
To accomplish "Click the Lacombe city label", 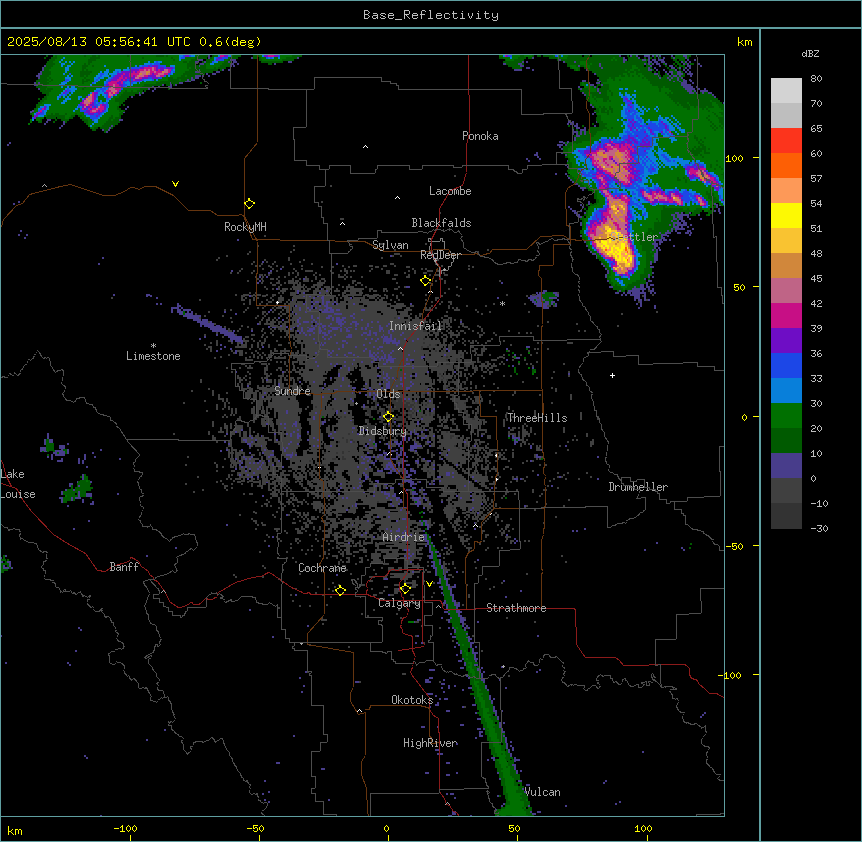I will 450,191.
